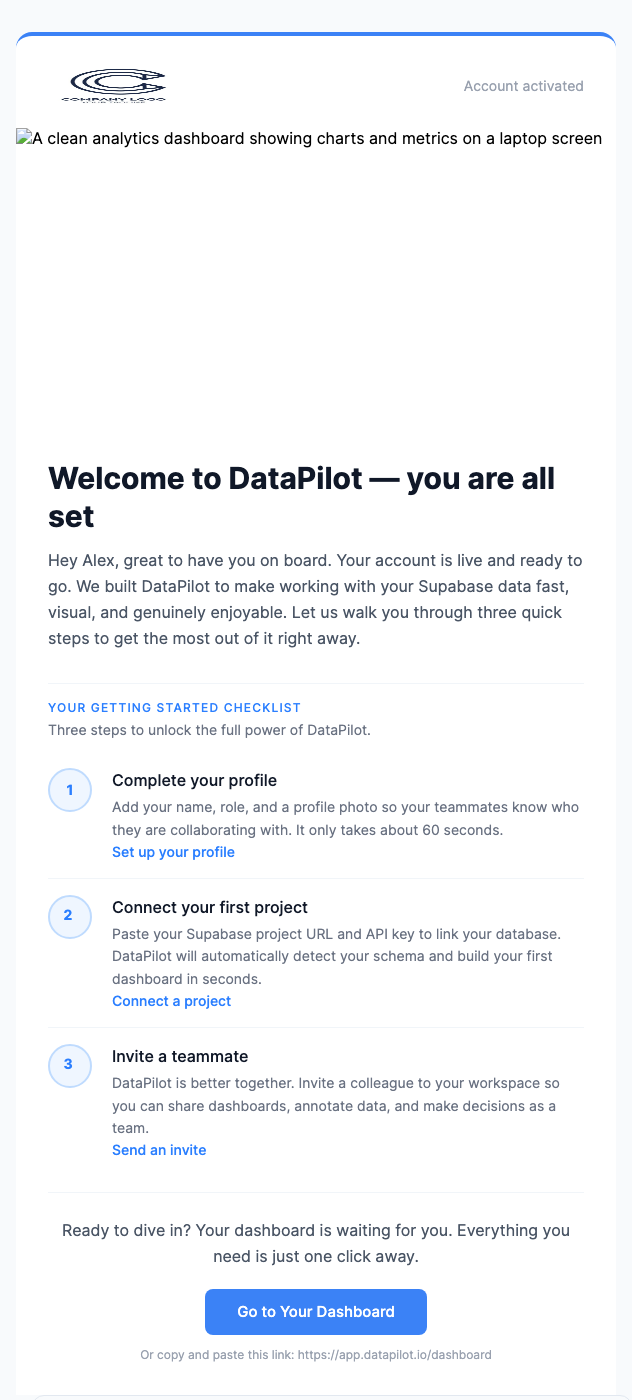Open the Send an invite link
Viewport: 632px width, 1400px height.
point(159,1150)
